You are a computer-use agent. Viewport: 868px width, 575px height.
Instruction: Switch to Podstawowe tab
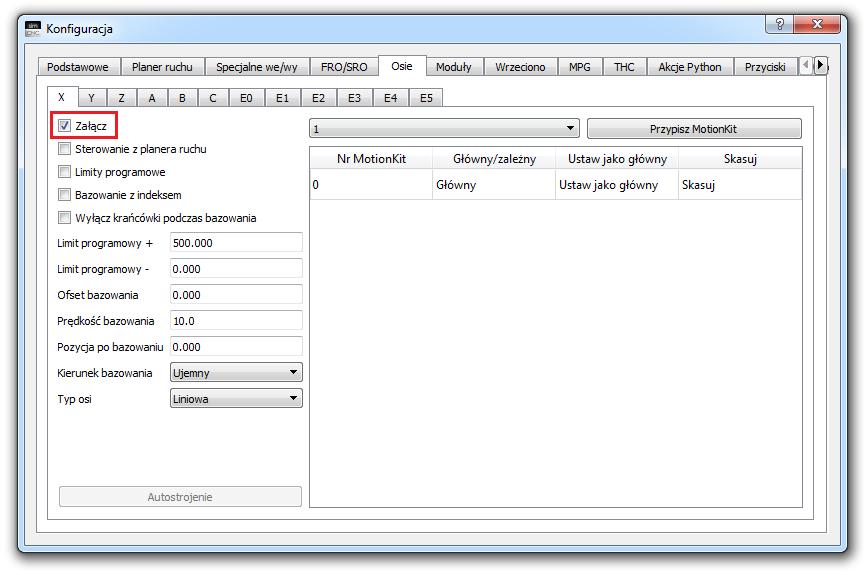tap(78, 67)
